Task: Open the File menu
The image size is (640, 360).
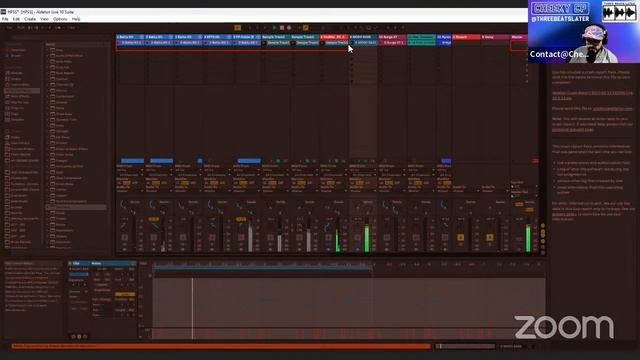Action: point(5,19)
